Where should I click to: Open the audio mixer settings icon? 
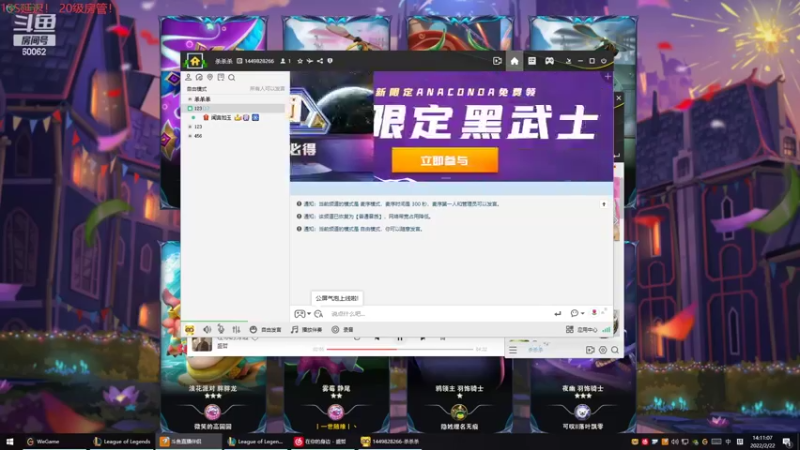click(236, 330)
